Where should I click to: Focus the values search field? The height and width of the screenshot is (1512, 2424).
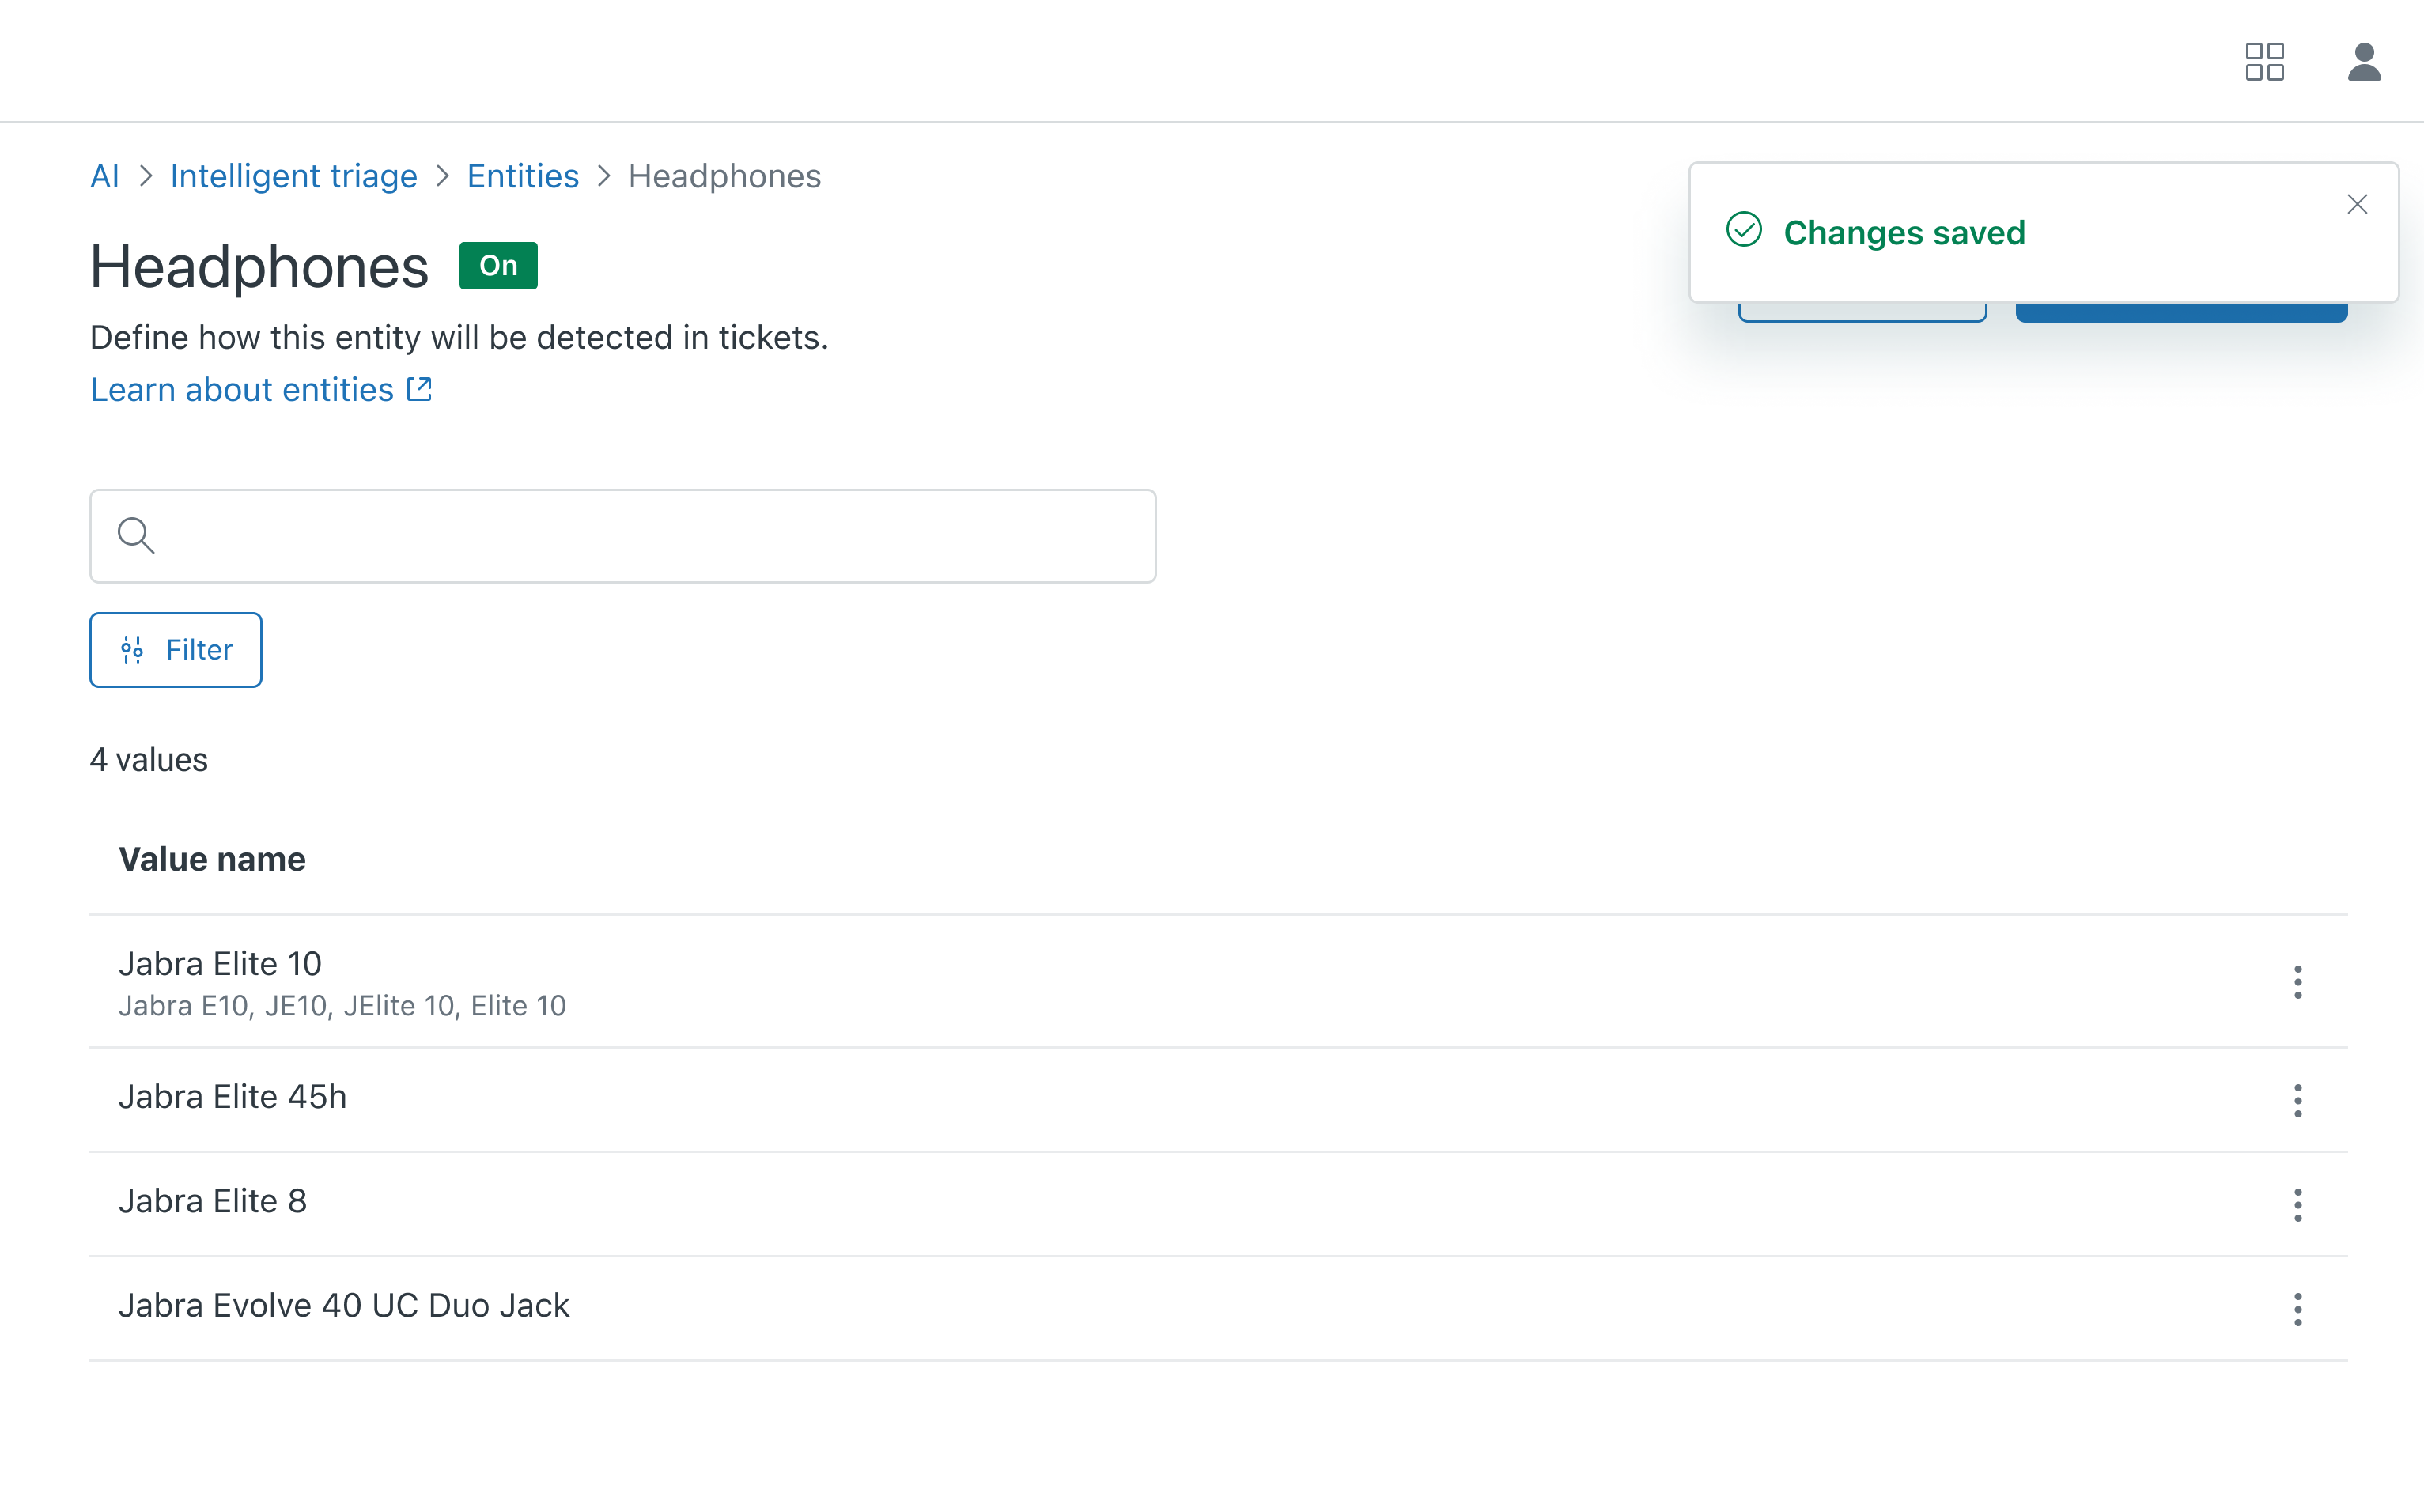[623, 536]
